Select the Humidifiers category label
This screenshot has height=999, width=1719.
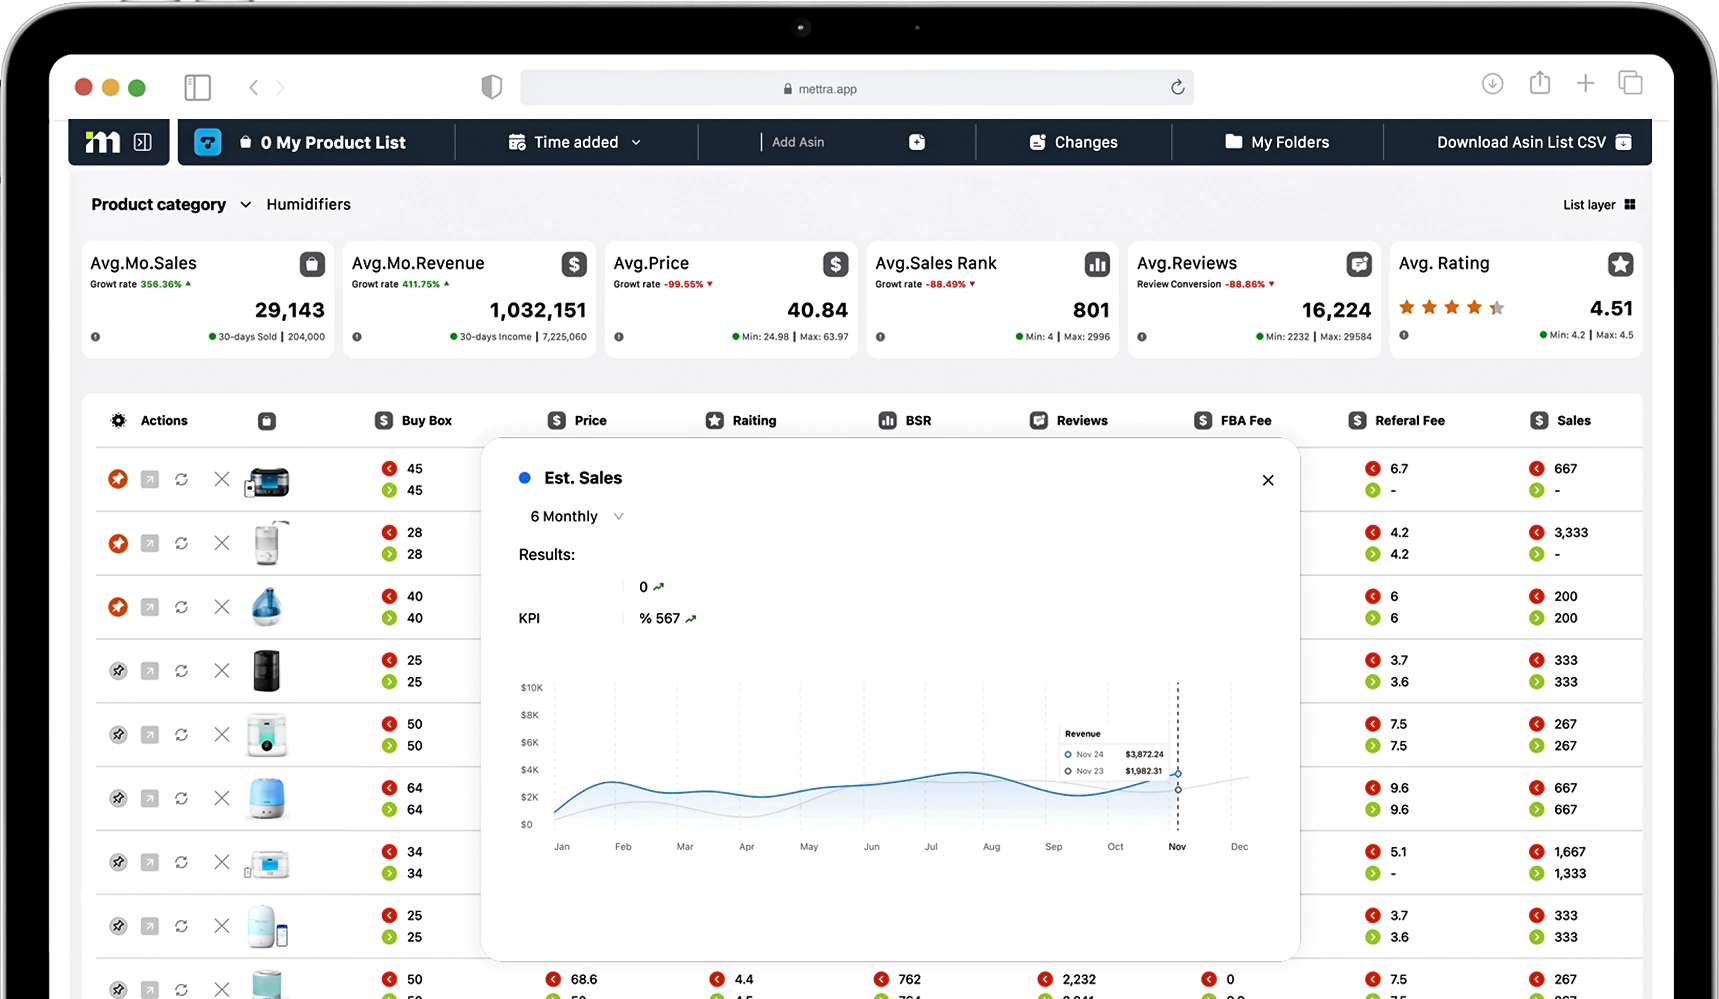(x=308, y=204)
